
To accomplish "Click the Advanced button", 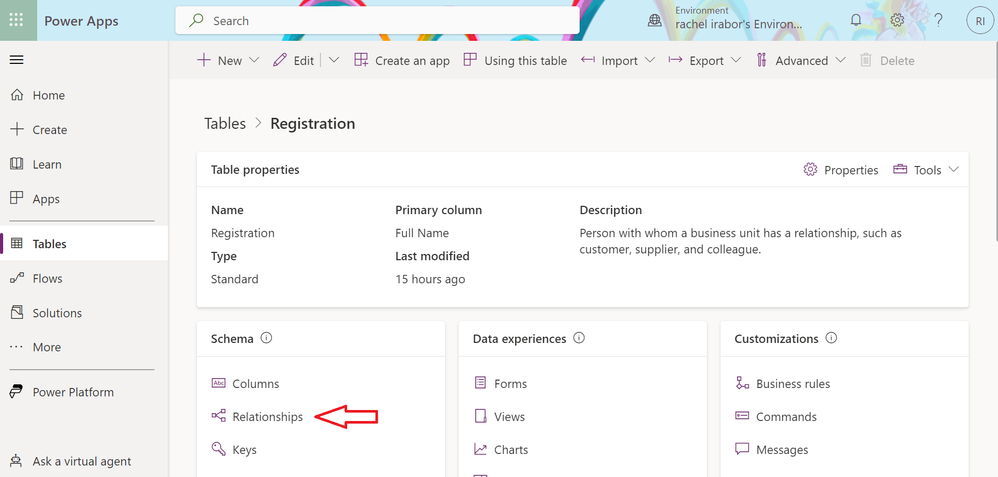I will pyautogui.click(x=792, y=61).
